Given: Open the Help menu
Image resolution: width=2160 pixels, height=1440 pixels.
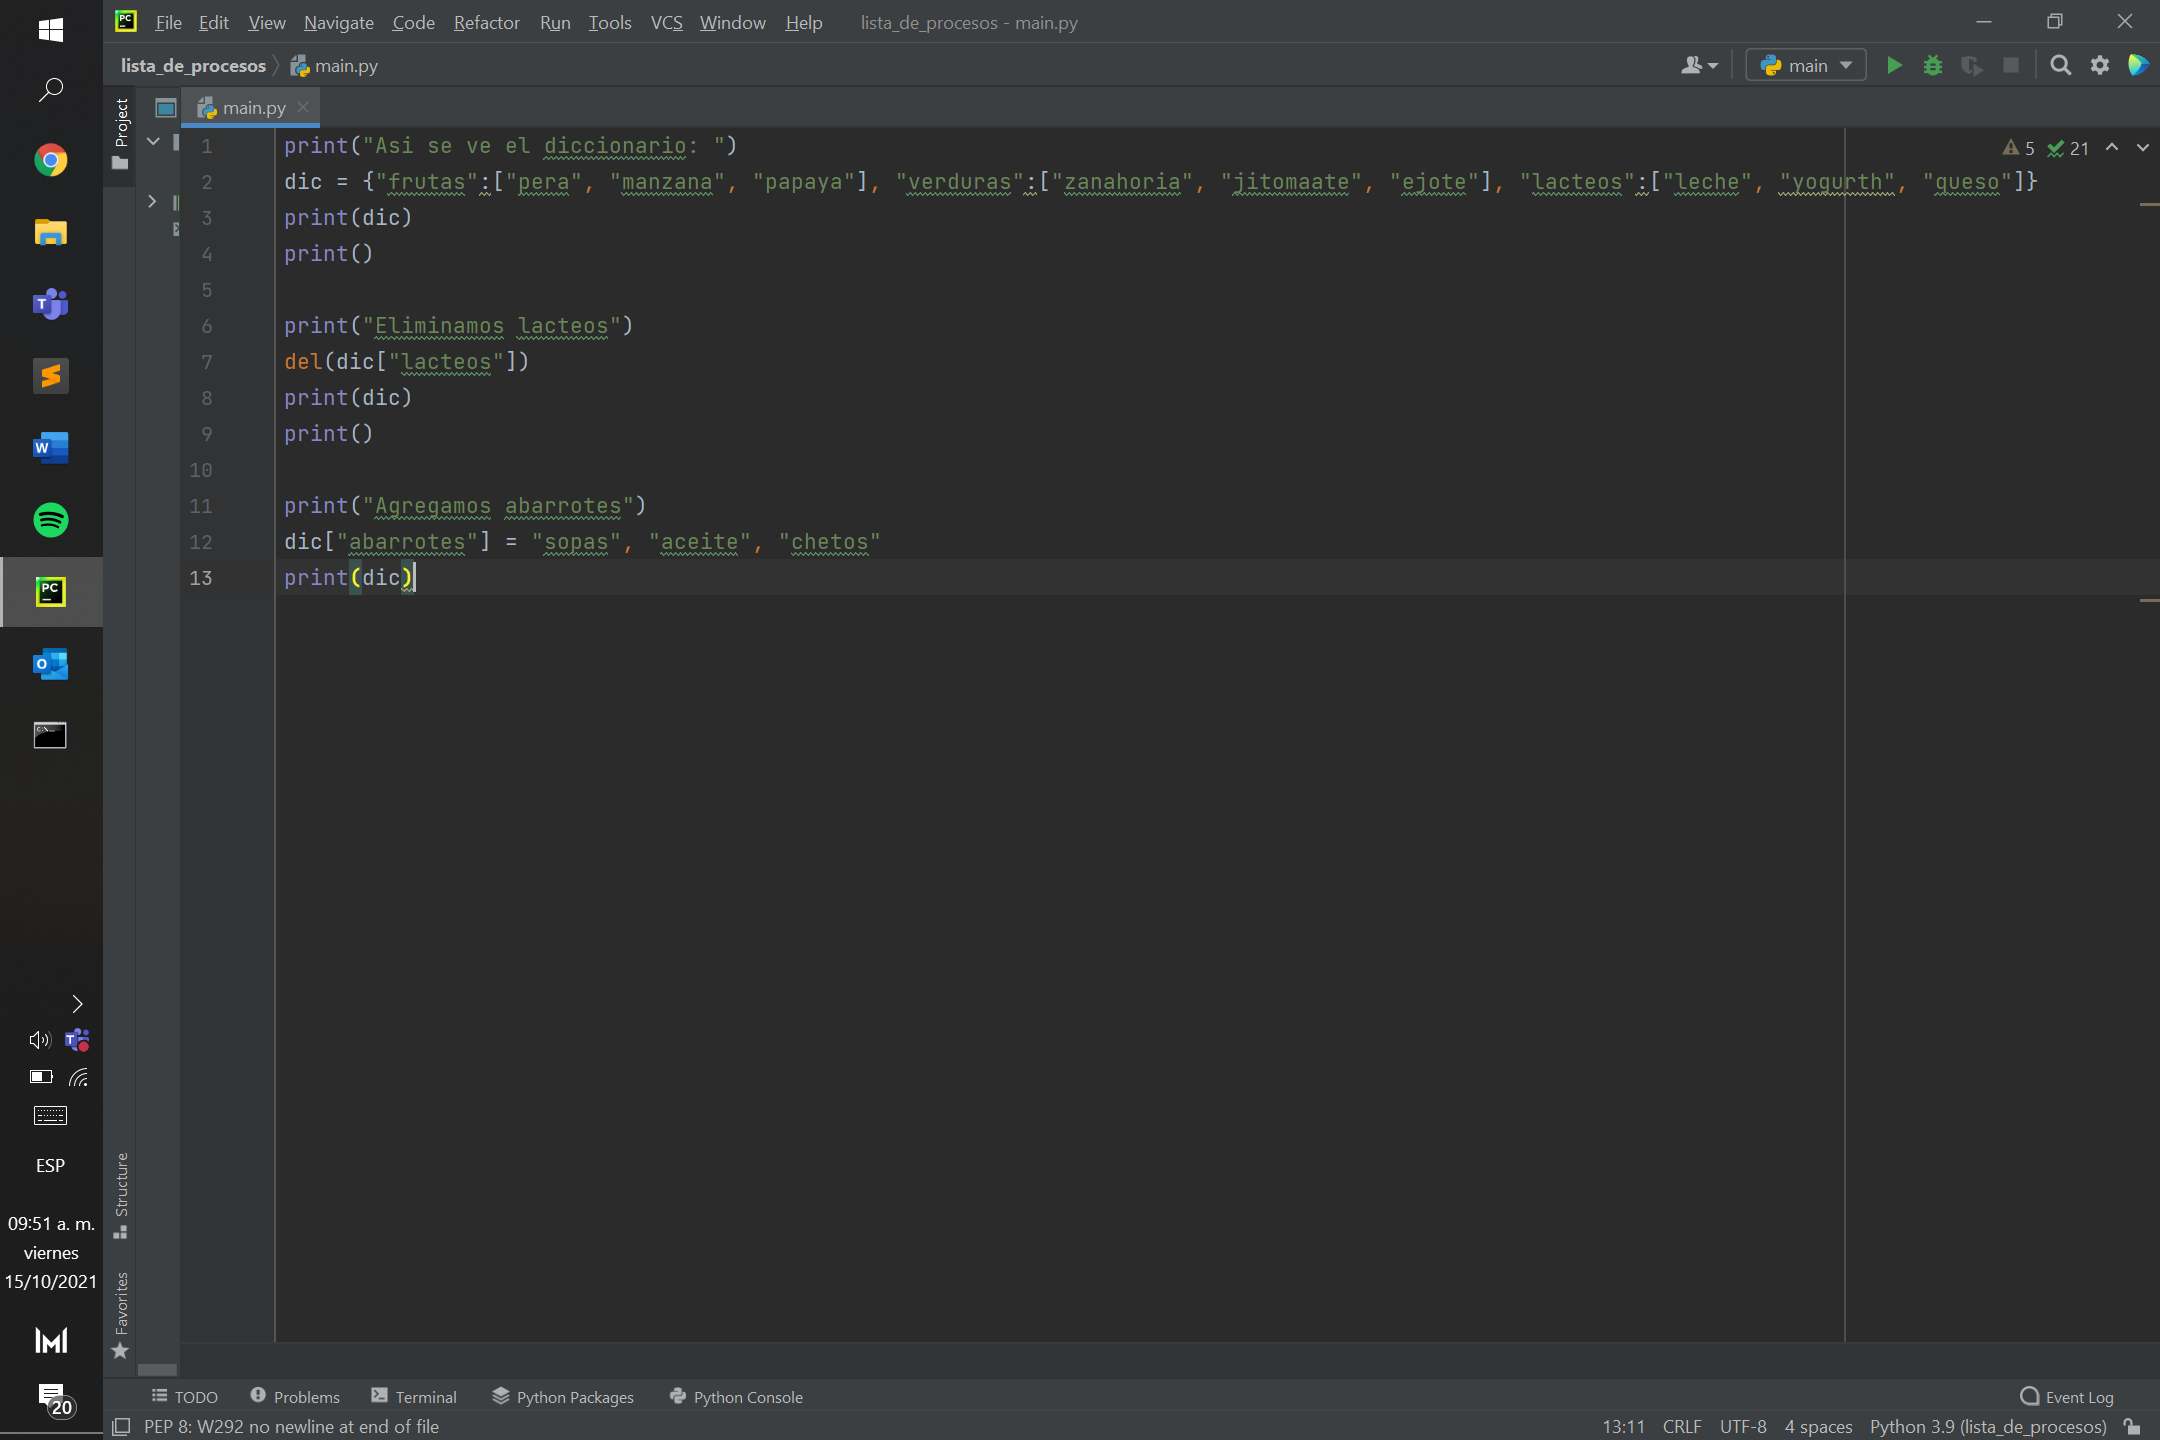Looking at the screenshot, I should [x=803, y=22].
